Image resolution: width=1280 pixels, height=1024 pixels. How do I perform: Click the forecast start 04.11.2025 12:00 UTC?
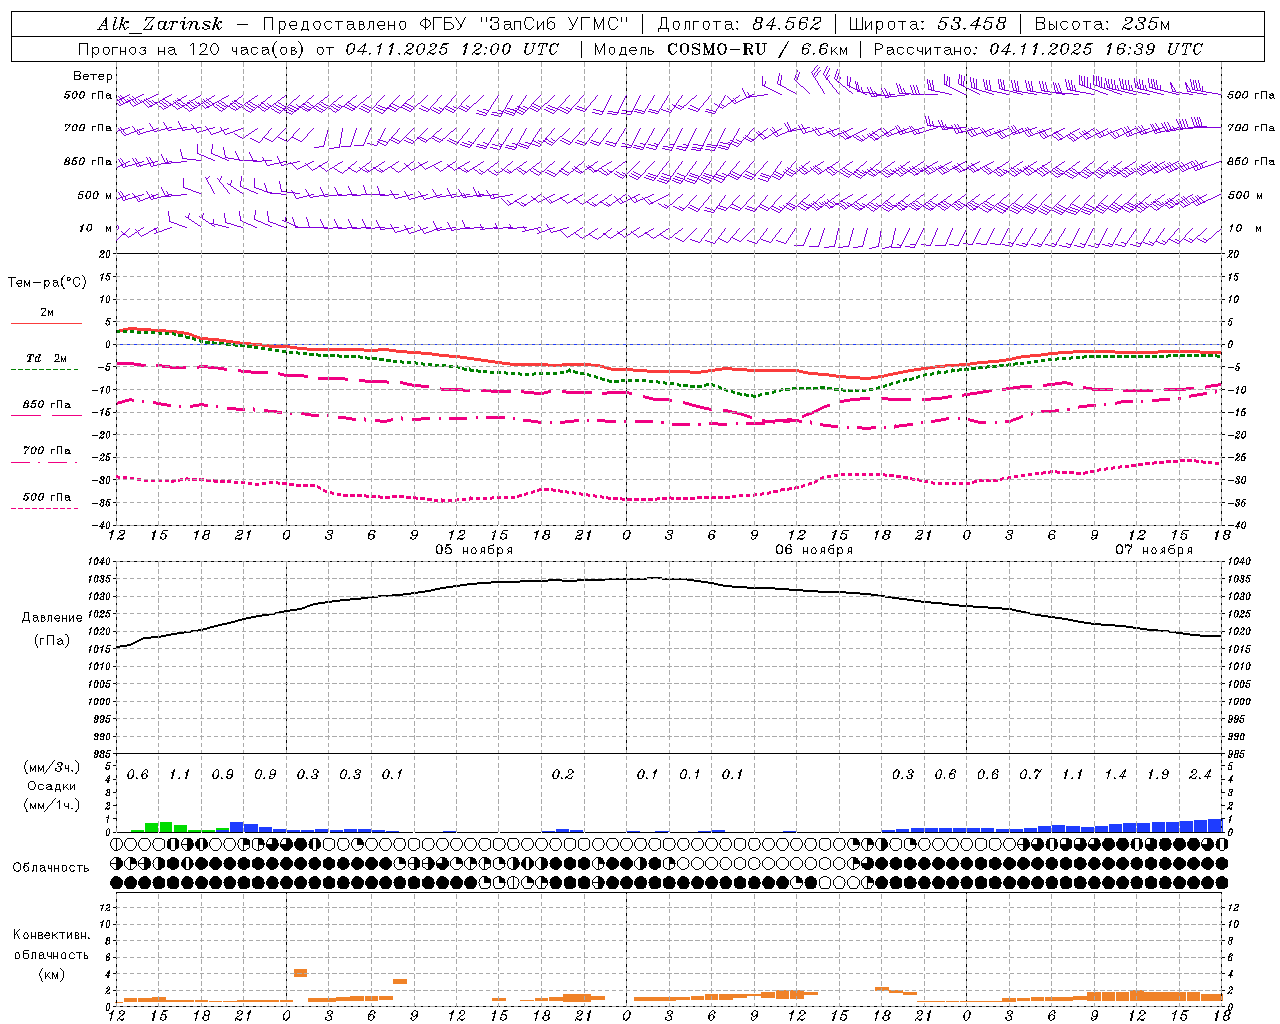point(453,49)
